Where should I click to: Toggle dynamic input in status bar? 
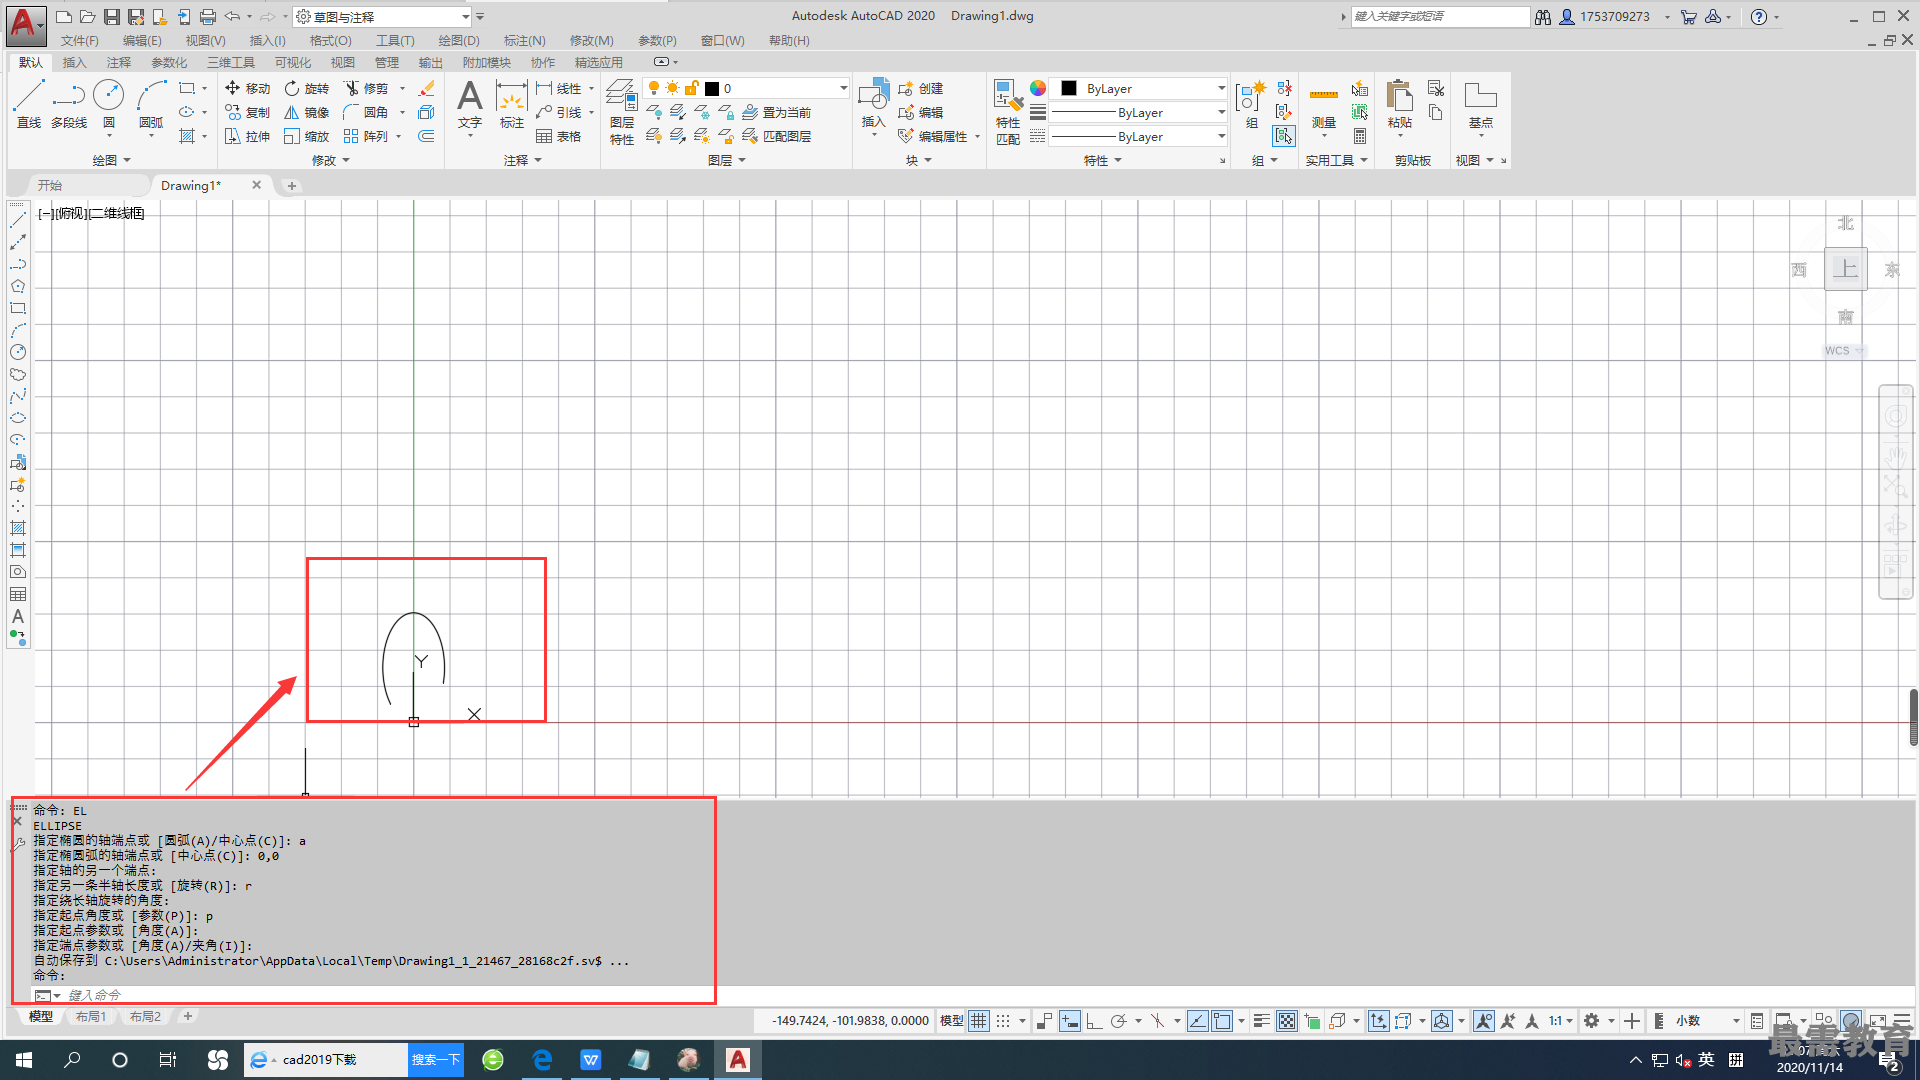click(1070, 1021)
